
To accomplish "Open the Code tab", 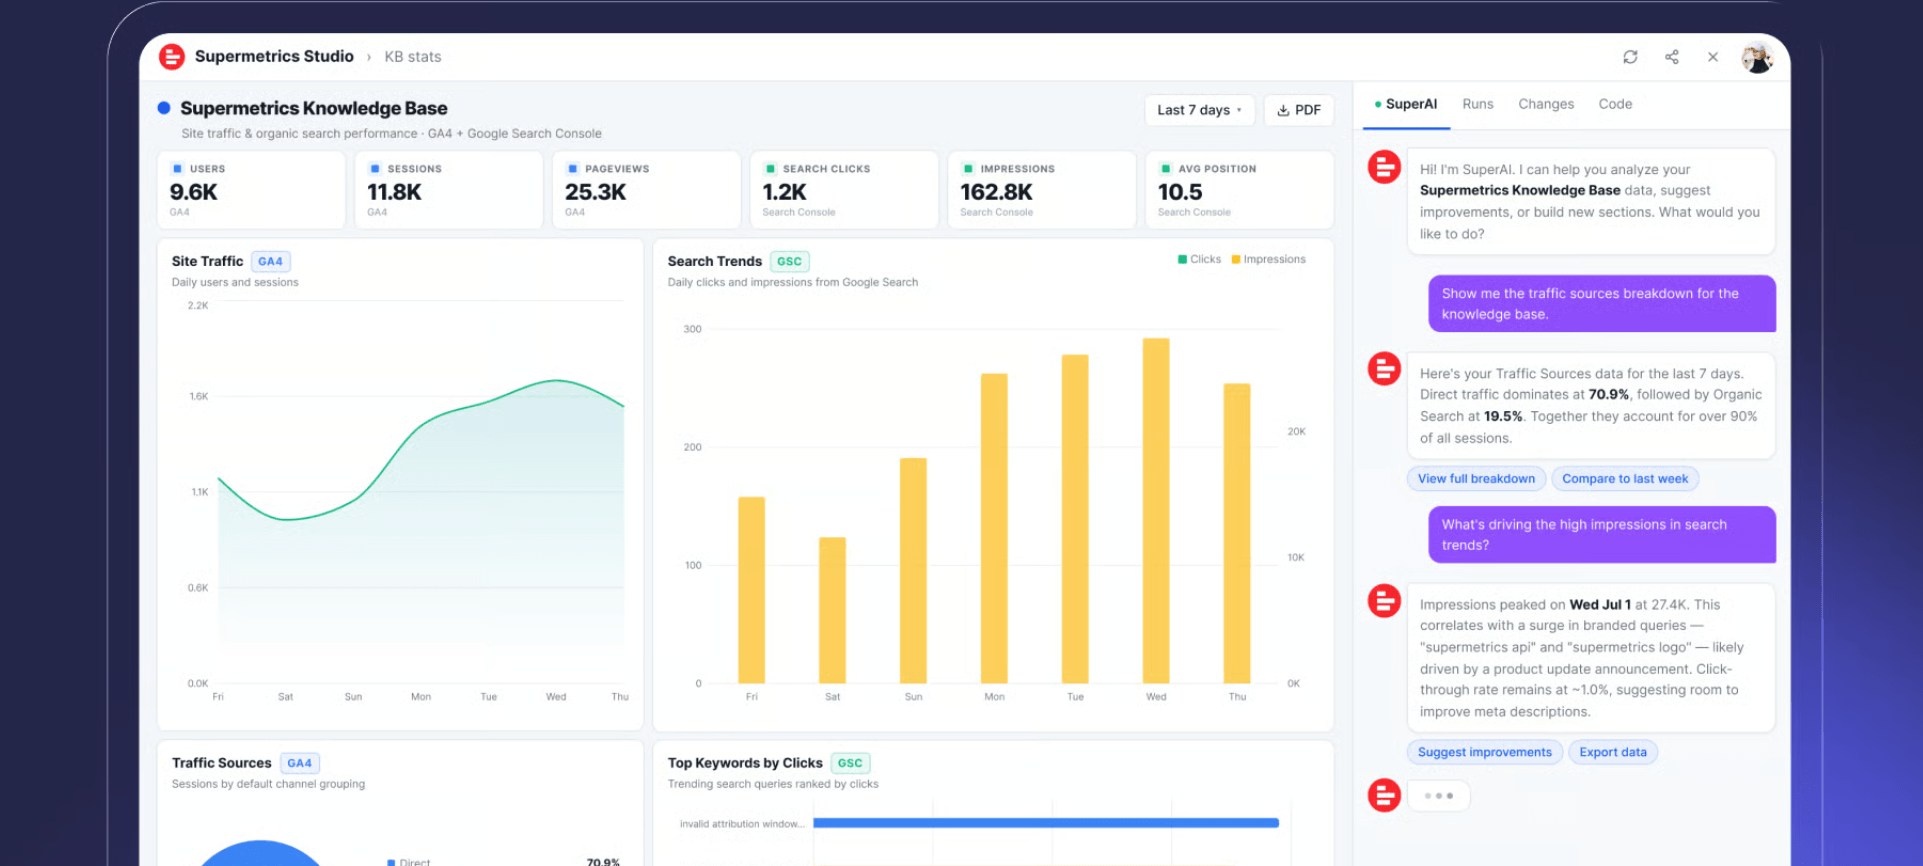I will (1615, 104).
